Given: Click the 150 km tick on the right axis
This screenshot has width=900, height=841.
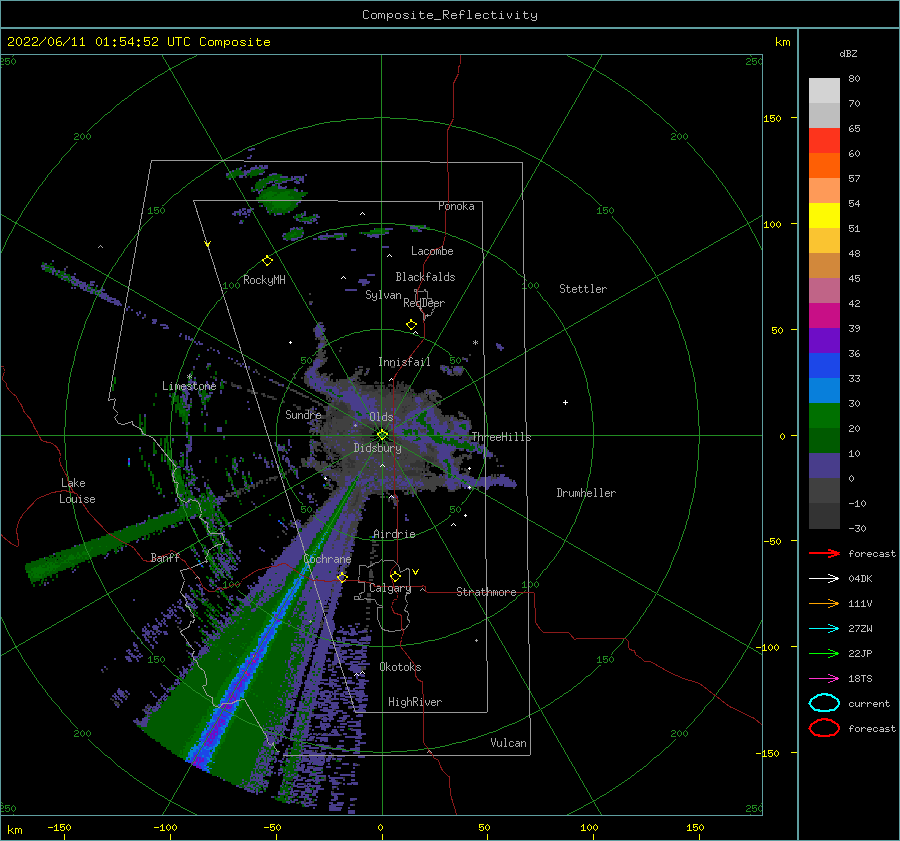Looking at the screenshot, I should coord(773,118).
